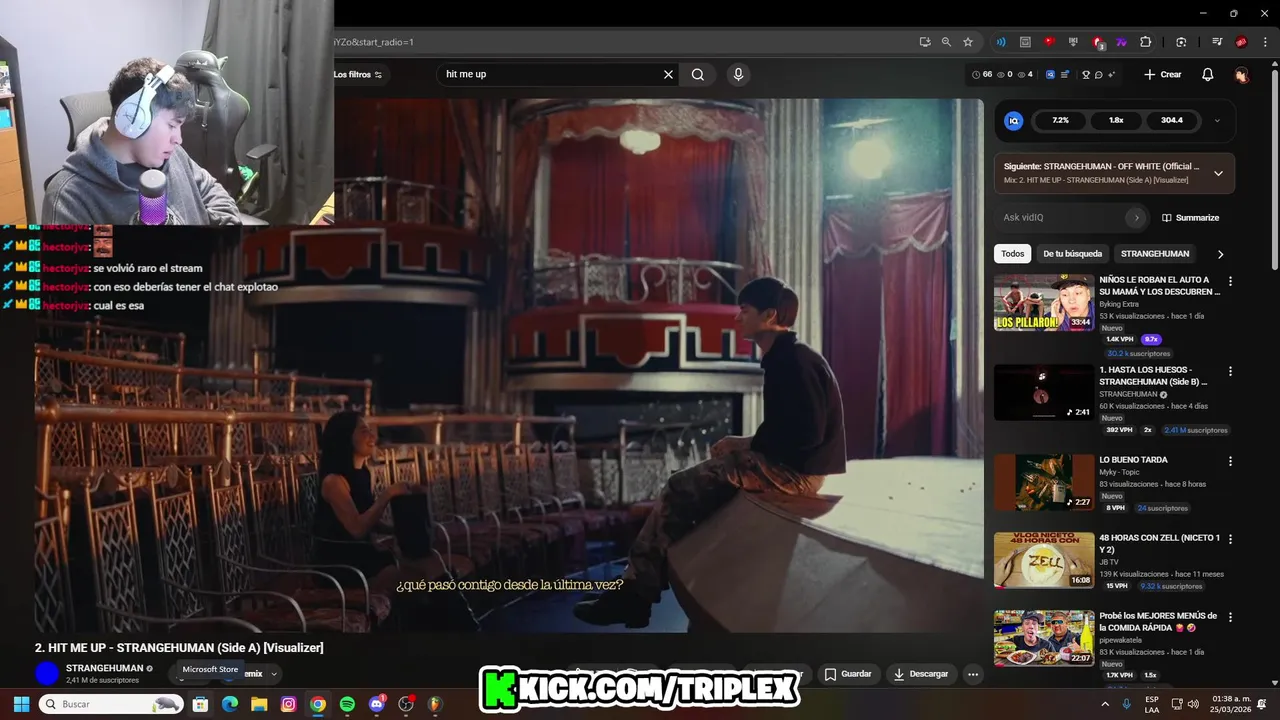Send the Ask vidIQ question arrow
The height and width of the screenshot is (720, 1280).
click(x=1135, y=217)
